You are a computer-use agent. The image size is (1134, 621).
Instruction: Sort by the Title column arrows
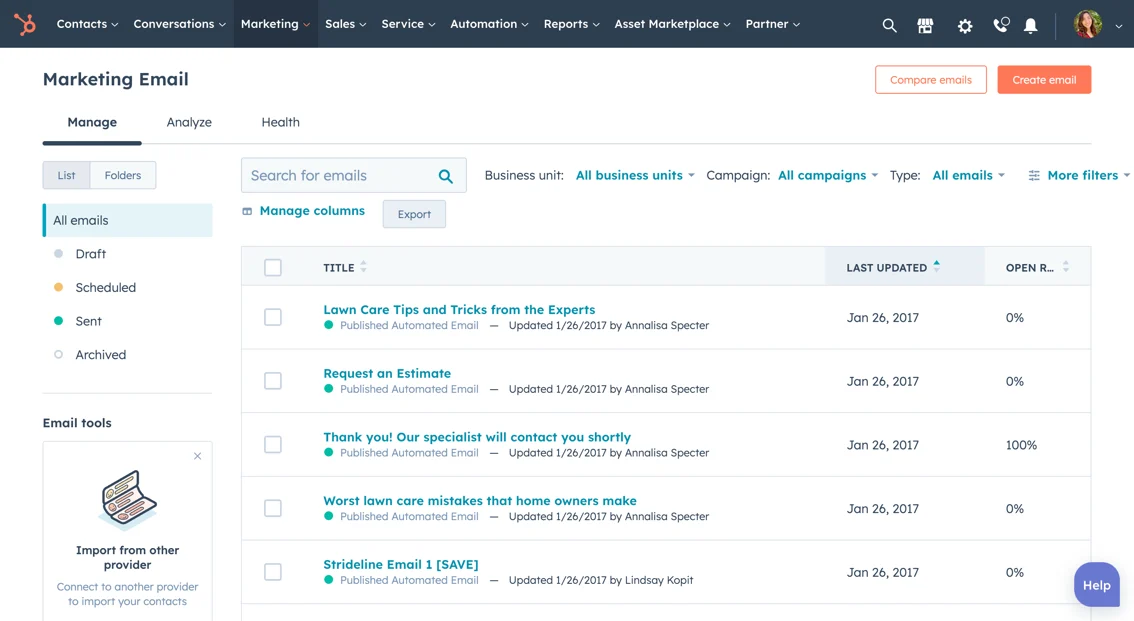(x=364, y=267)
